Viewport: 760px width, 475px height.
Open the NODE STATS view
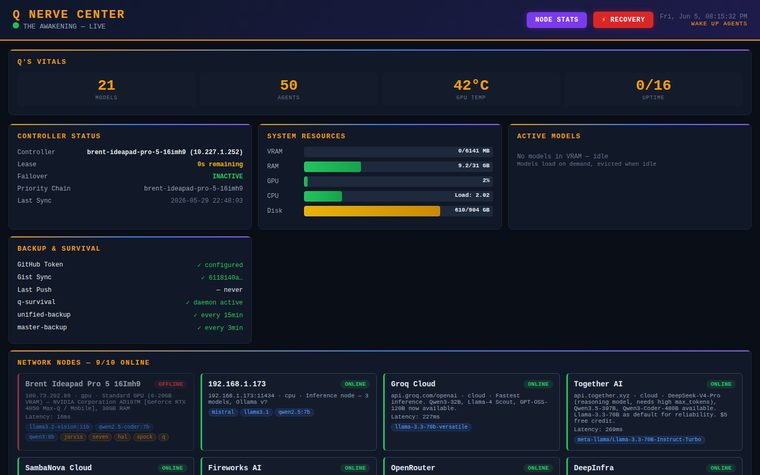pos(556,20)
